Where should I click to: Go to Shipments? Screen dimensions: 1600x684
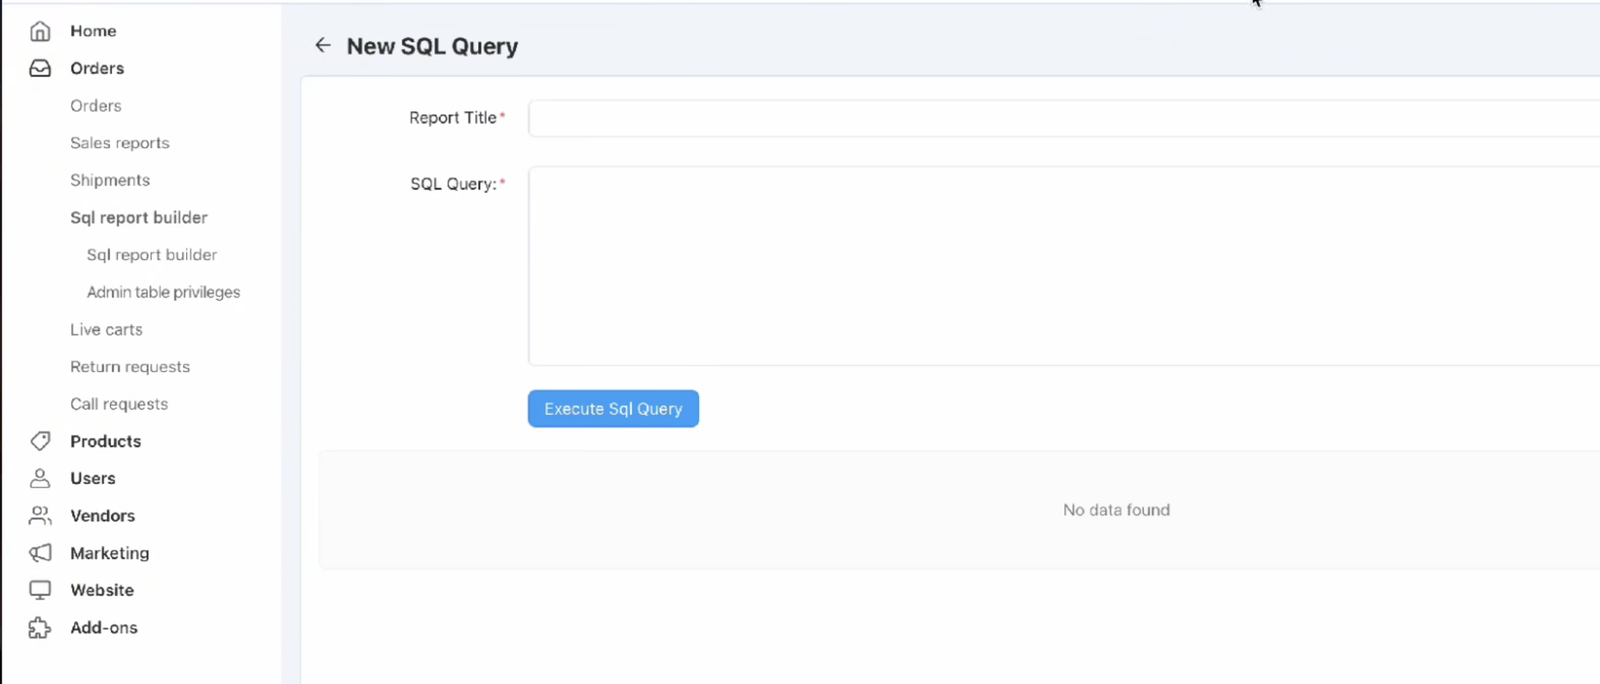point(110,180)
